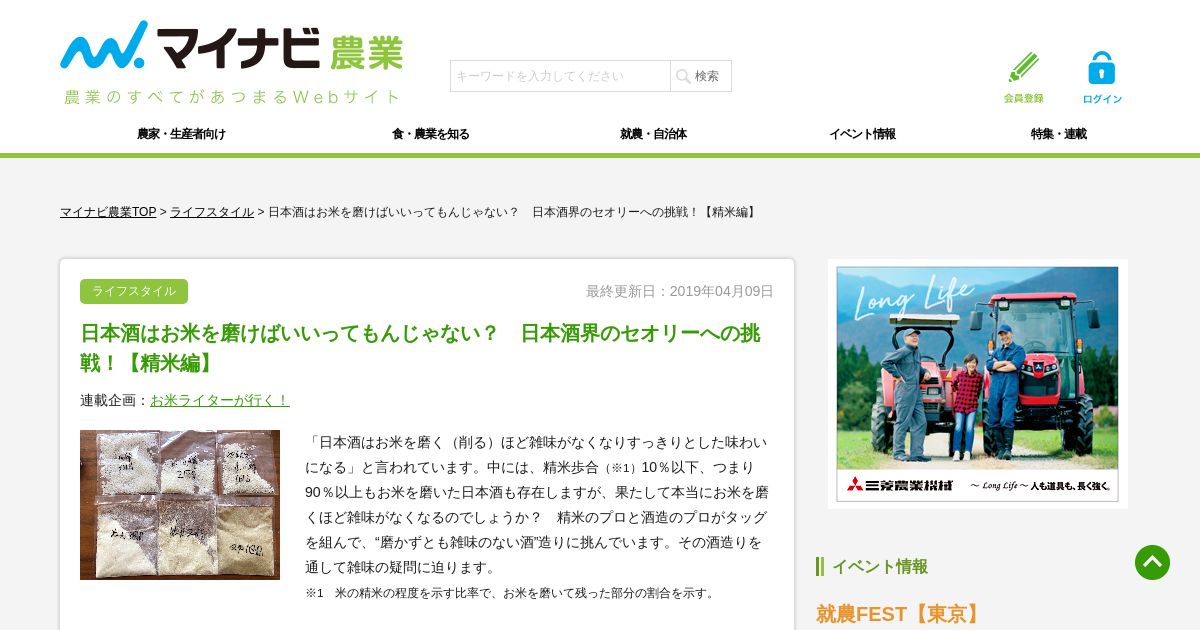Image resolution: width=1200 pixels, height=630 pixels.
Task: Click the マイナビ農業 site logo
Action: (231, 46)
